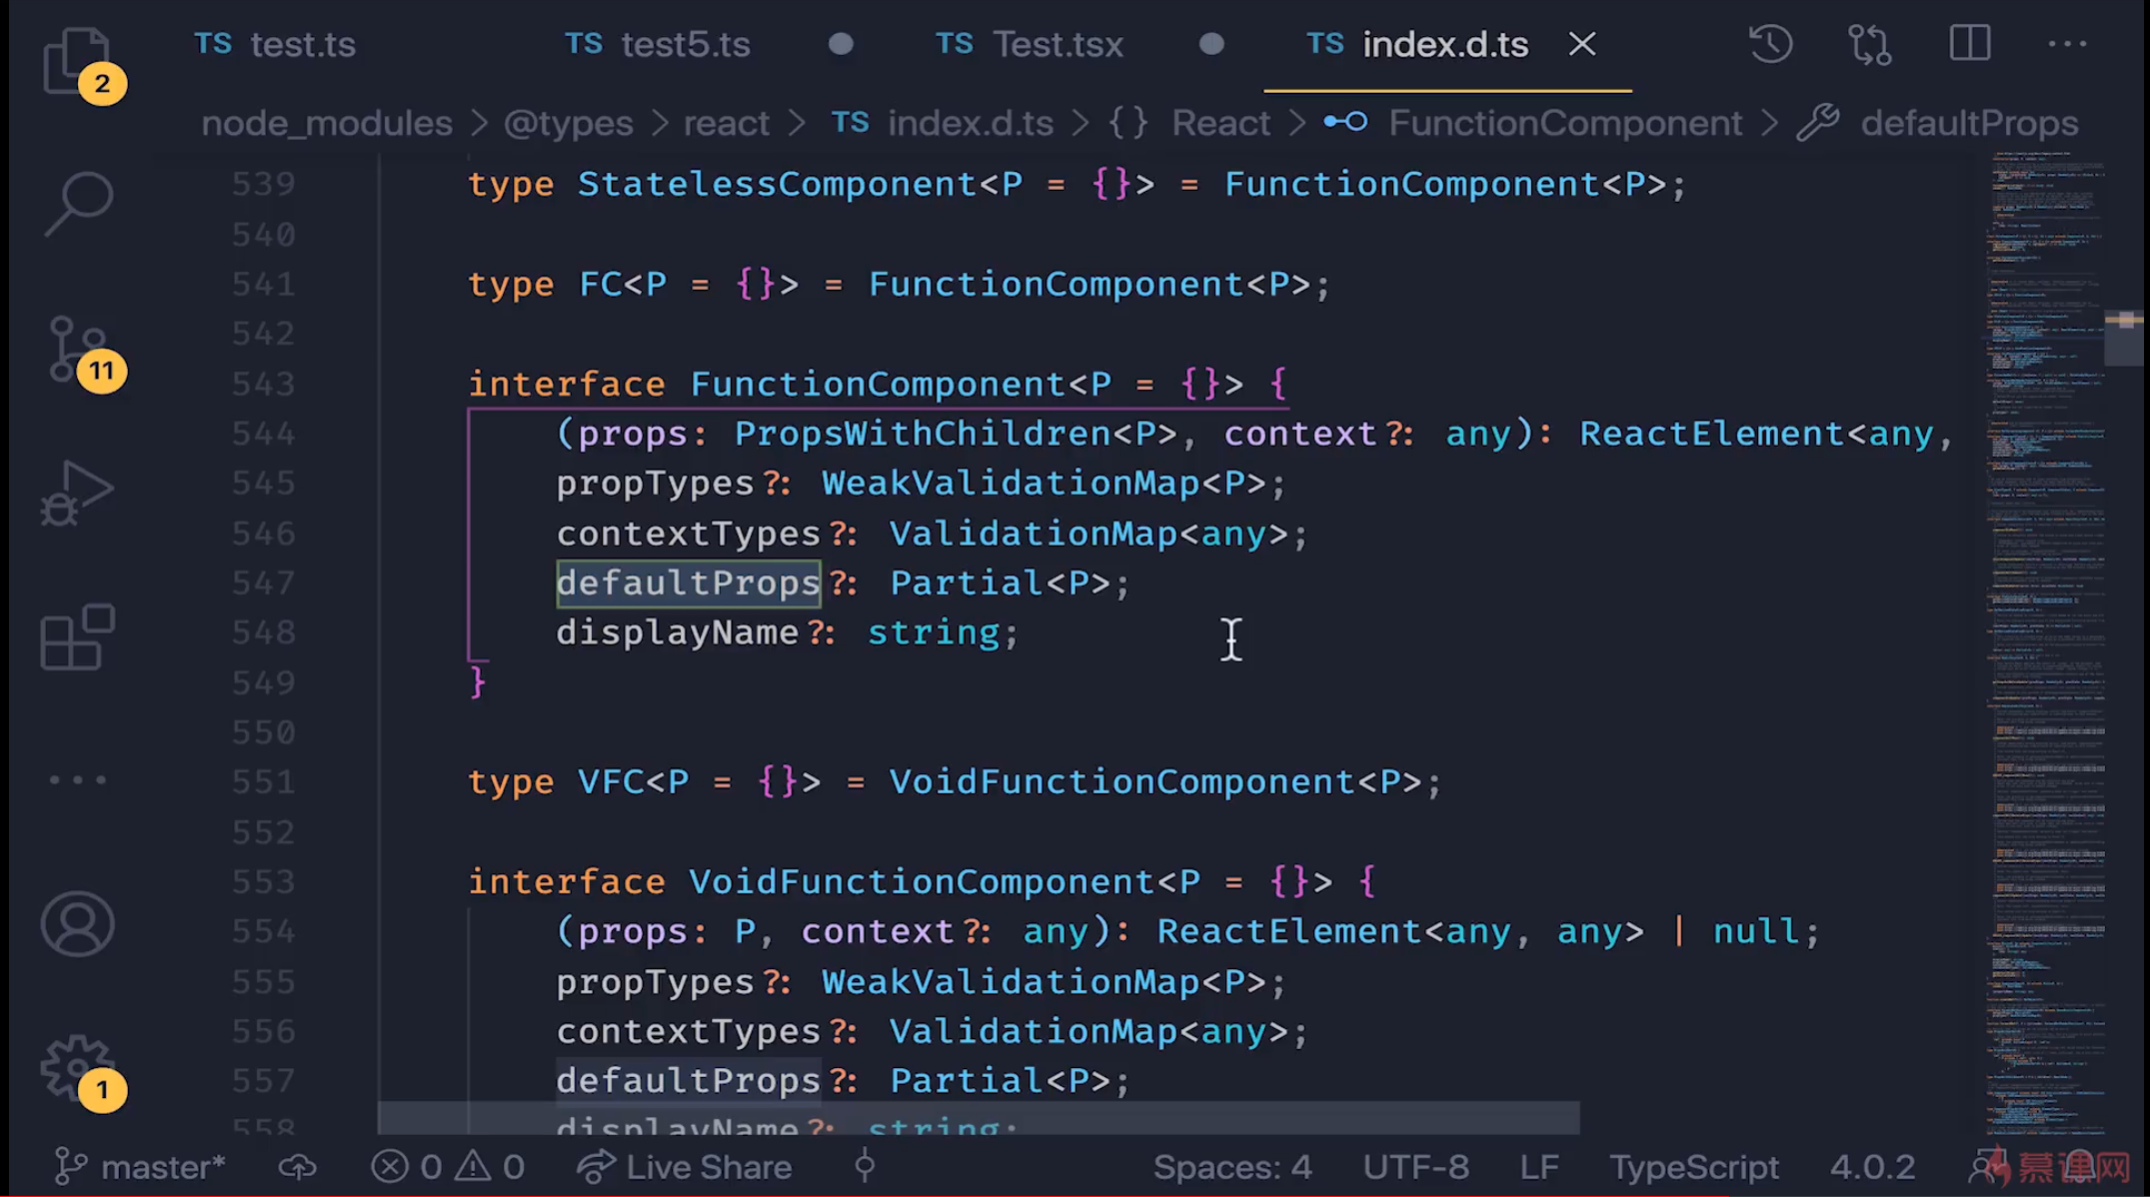Image resolution: width=2150 pixels, height=1197 pixels.
Task: Open timeline history icon in editor toolbar
Action: pyautogui.click(x=1770, y=44)
